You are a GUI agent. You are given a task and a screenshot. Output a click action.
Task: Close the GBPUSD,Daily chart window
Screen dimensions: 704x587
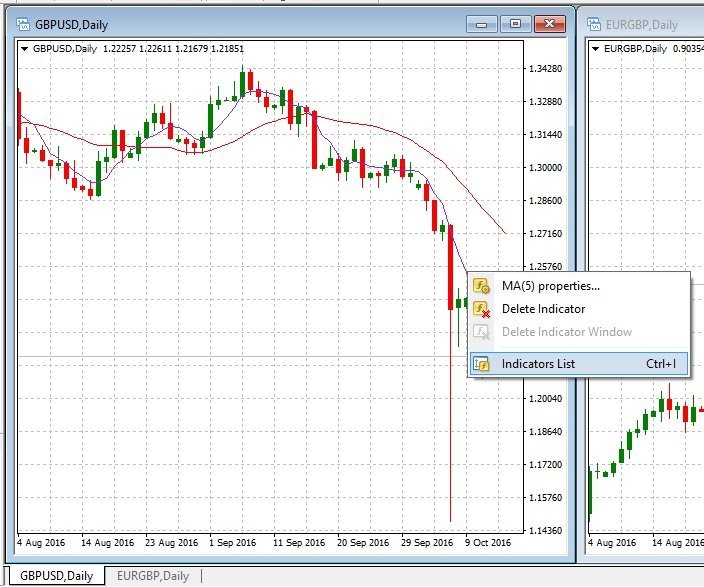coord(550,24)
